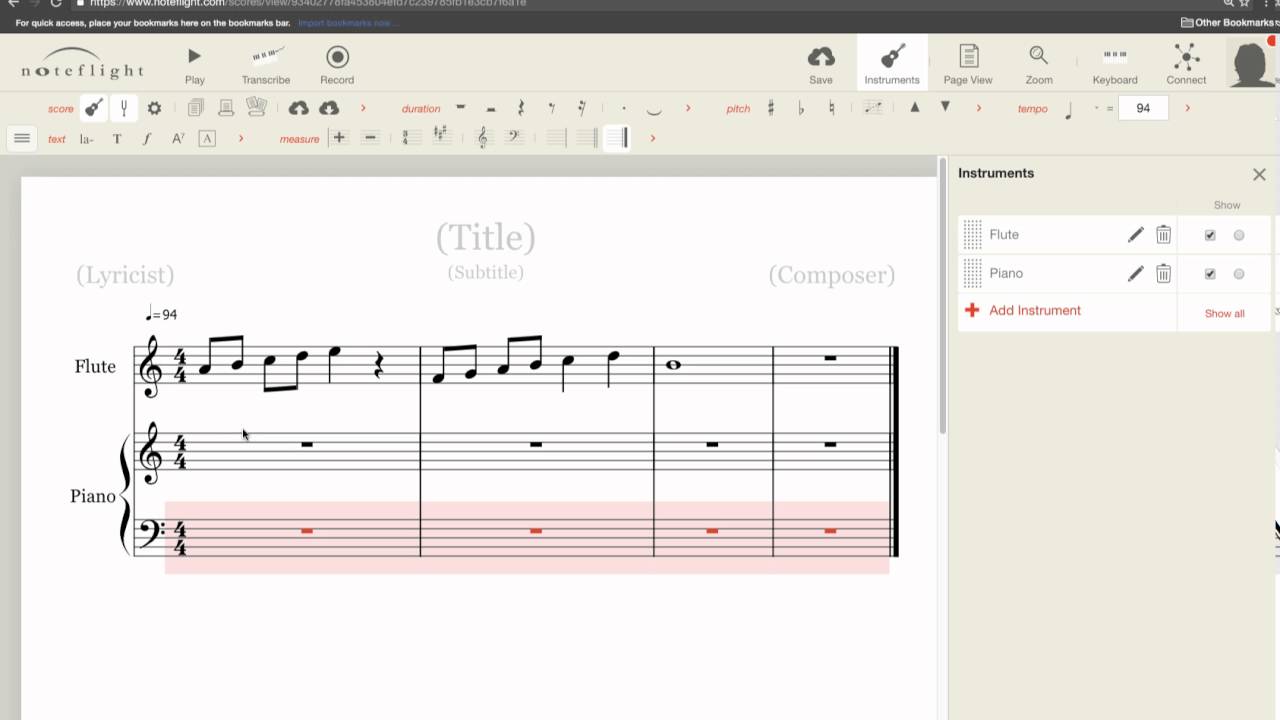Expand more tempo tools with the chevron

pyautogui.click(x=1187, y=108)
